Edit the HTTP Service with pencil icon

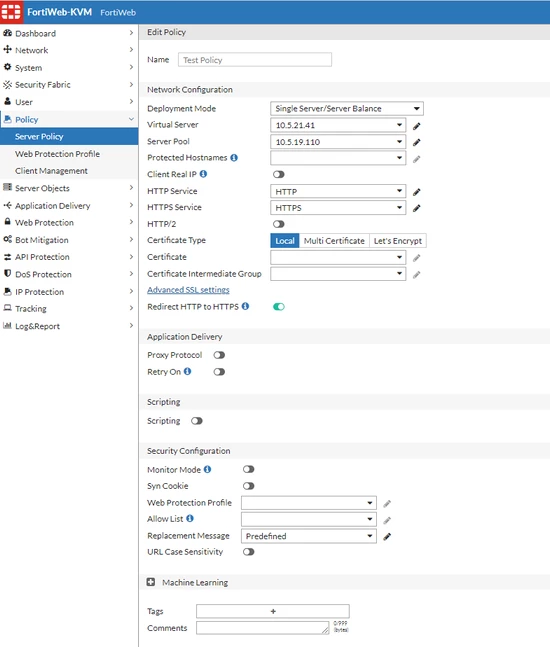pyautogui.click(x=417, y=192)
